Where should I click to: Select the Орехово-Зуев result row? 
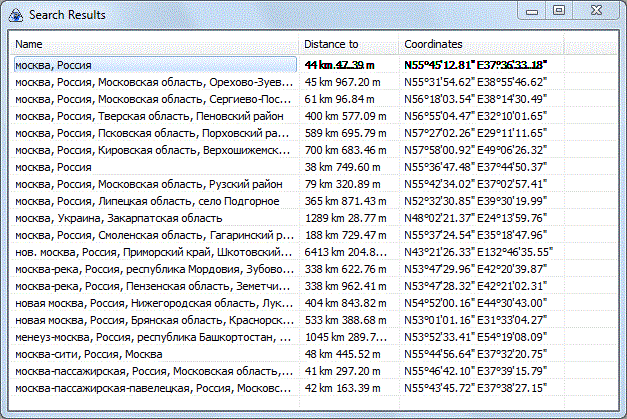(154, 82)
